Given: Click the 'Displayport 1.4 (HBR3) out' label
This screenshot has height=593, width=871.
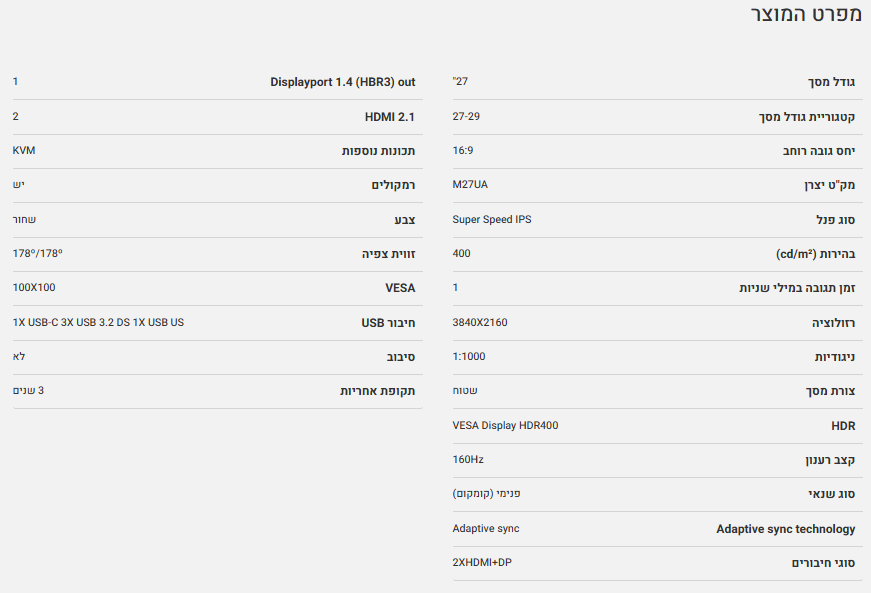Looking at the screenshot, I should pyautogui.click(x=342, y=82).
